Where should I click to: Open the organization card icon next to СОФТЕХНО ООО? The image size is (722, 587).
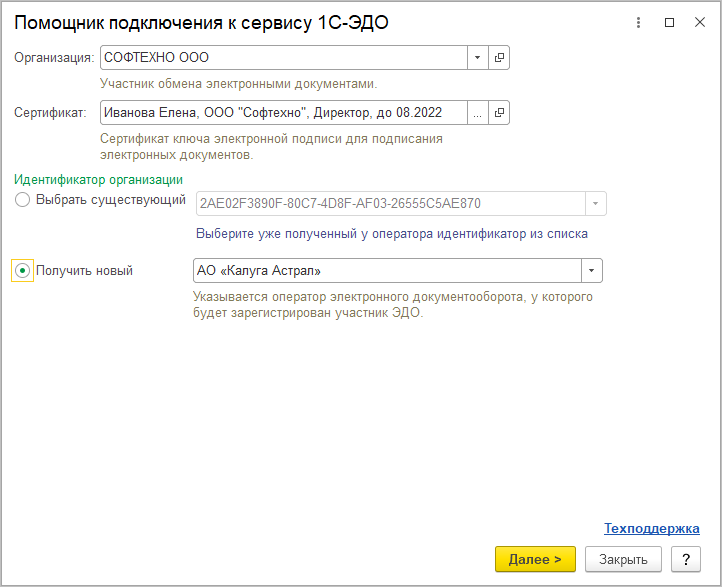click(499, 58)
